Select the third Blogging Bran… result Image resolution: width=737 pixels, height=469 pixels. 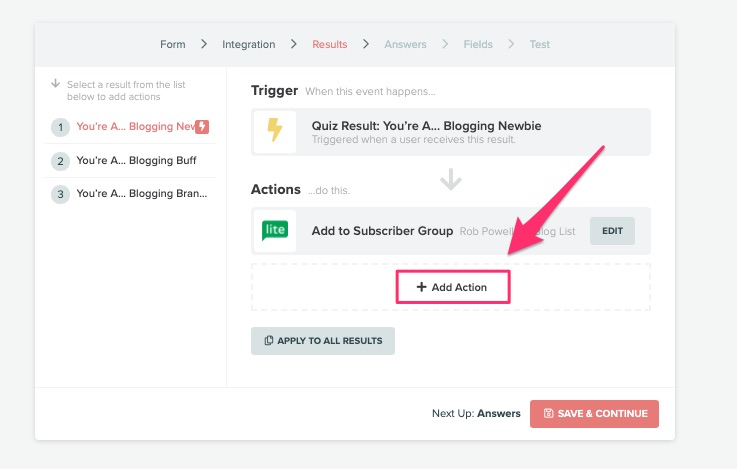(x=141, y=194)
